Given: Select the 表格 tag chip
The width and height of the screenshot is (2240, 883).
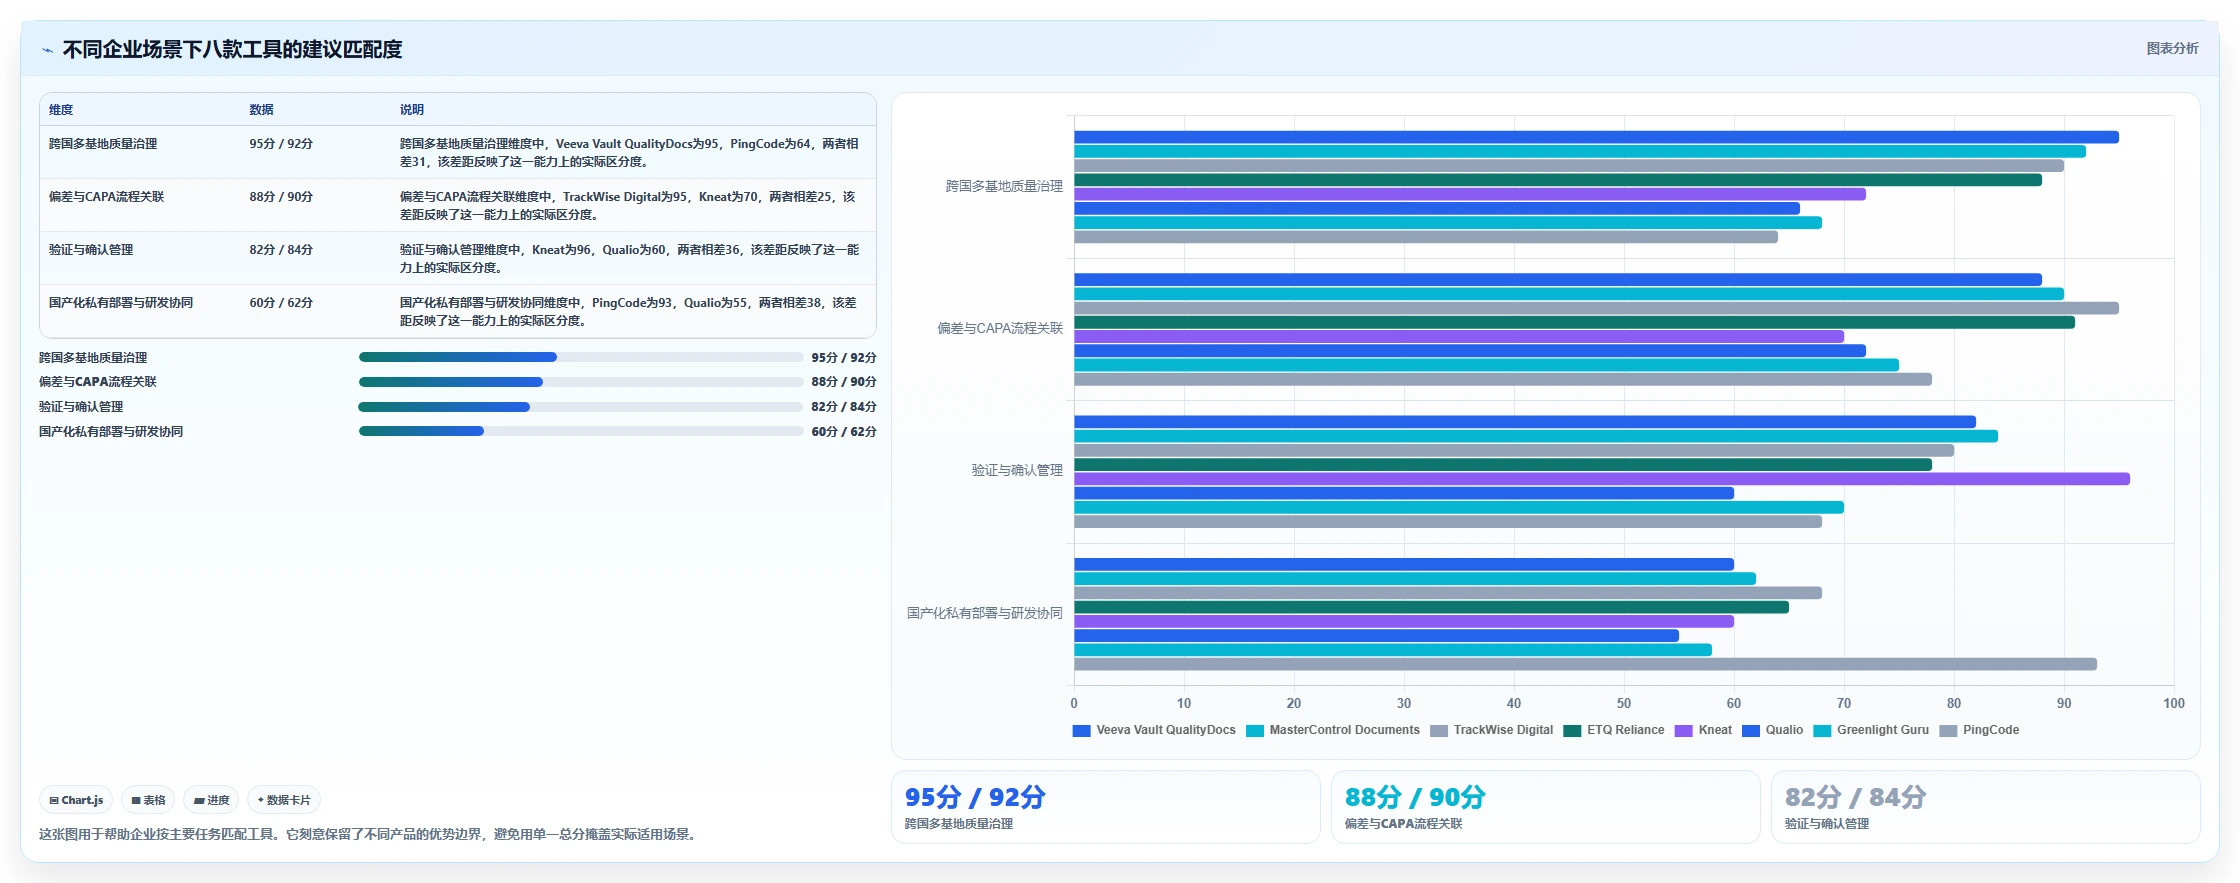Looking at the screenshot, I should click(148, 800).
